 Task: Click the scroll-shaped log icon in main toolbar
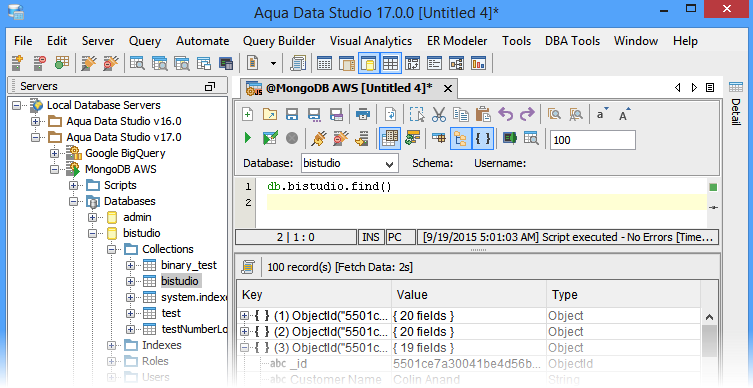[x=298, y=63]
